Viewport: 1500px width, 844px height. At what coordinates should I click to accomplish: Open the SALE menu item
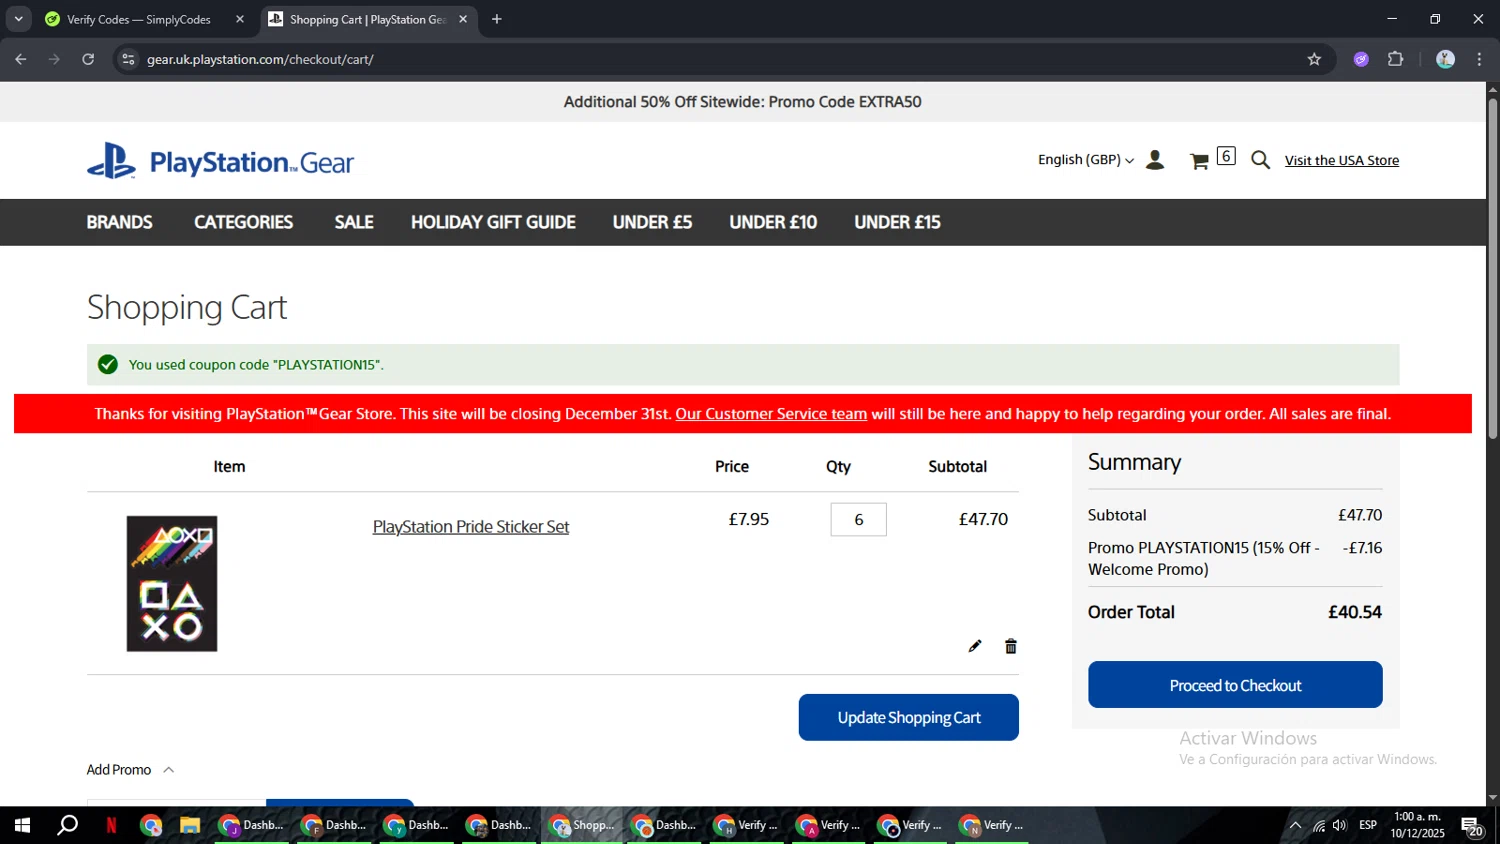pyautogui.click(x=354, y=222)
